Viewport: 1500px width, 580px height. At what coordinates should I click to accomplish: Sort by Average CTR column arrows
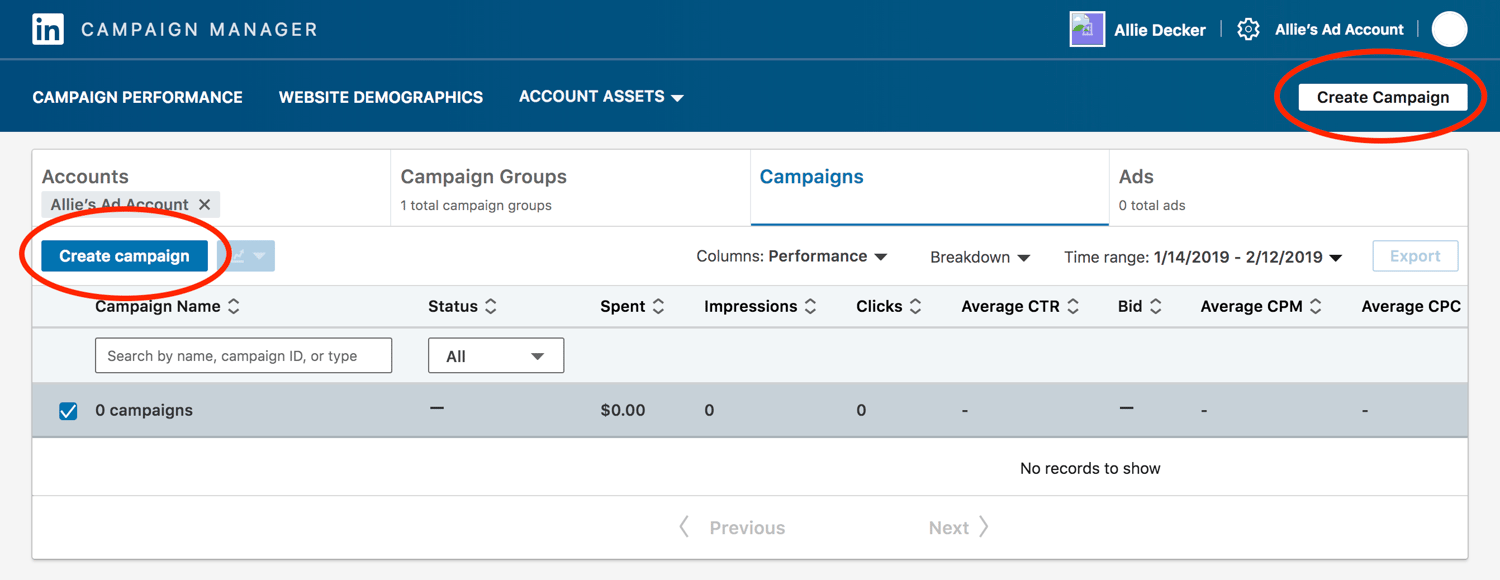click(x=1073, y=307)
